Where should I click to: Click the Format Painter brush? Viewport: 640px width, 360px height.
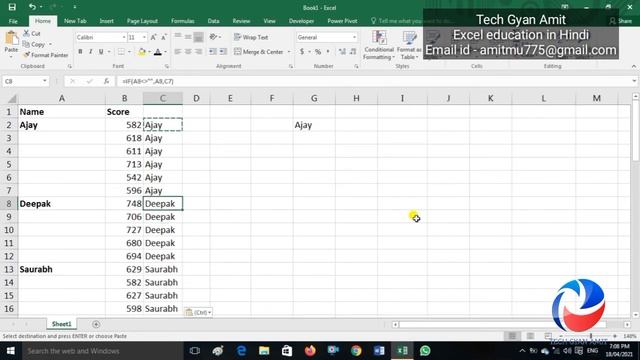click(26, 55)
